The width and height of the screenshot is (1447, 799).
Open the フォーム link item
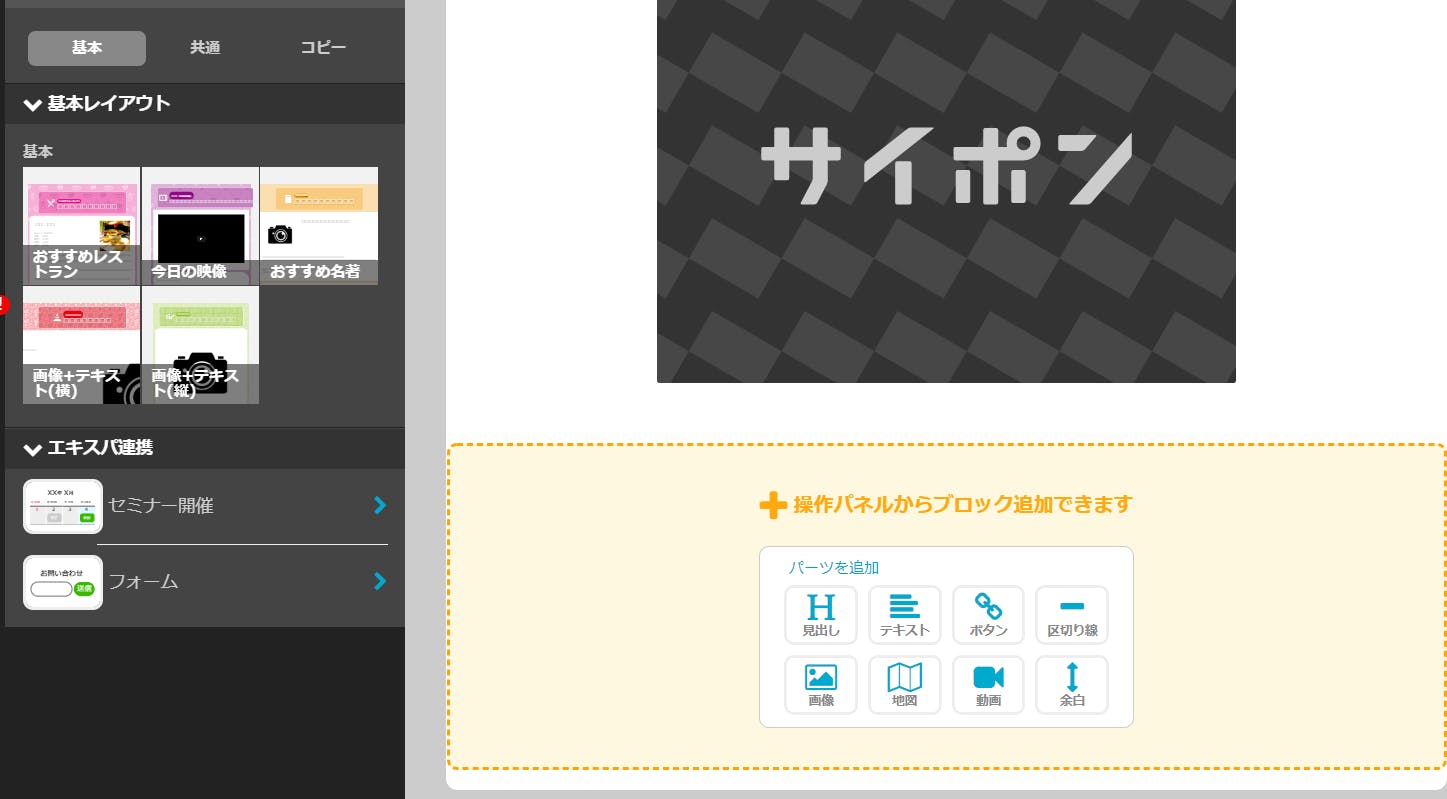[x=205, y=582]
